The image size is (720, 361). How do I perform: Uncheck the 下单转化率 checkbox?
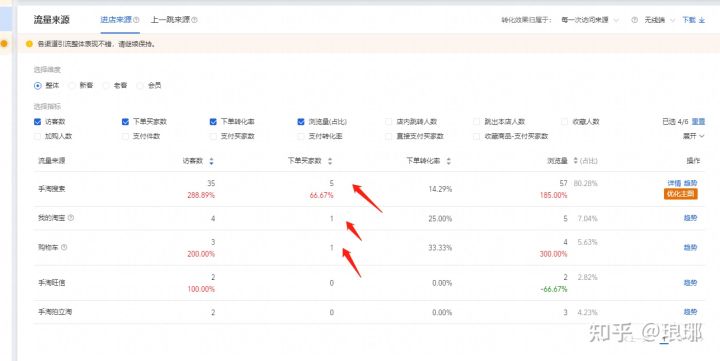click(x=213, y=122)
